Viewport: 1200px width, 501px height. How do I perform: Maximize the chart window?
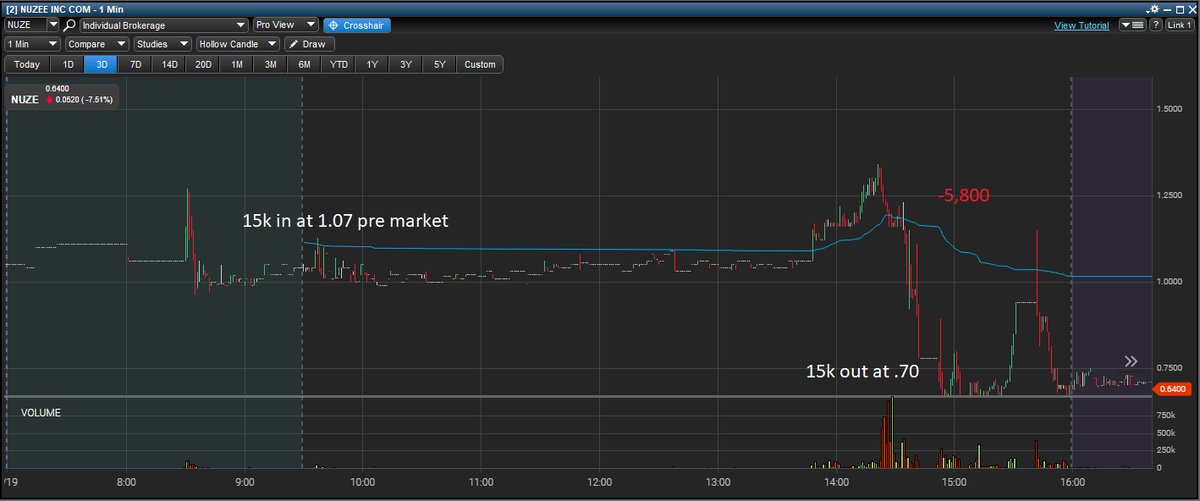click(1180, 9)
